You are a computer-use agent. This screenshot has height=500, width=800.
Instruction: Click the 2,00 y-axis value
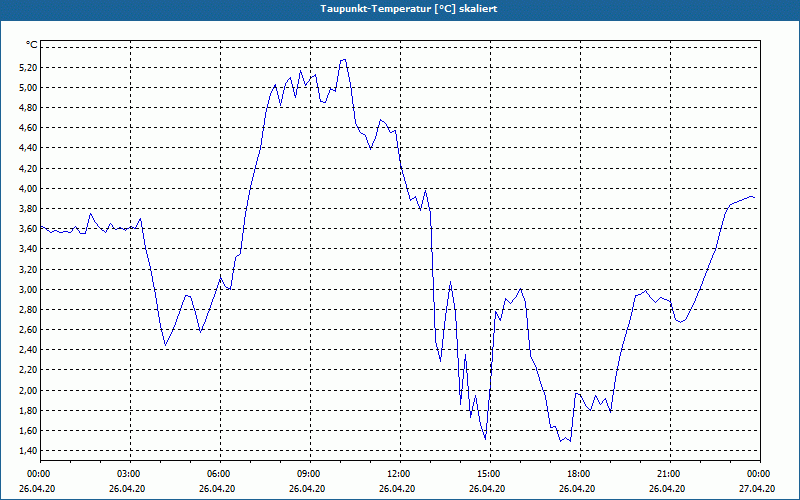pyautogui.click(x=28, y=391)
